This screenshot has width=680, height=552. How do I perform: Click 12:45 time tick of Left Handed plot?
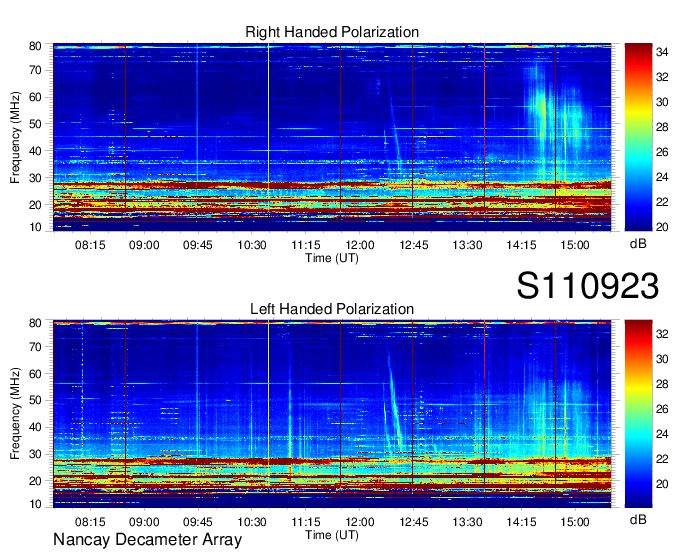coord(413,522)
